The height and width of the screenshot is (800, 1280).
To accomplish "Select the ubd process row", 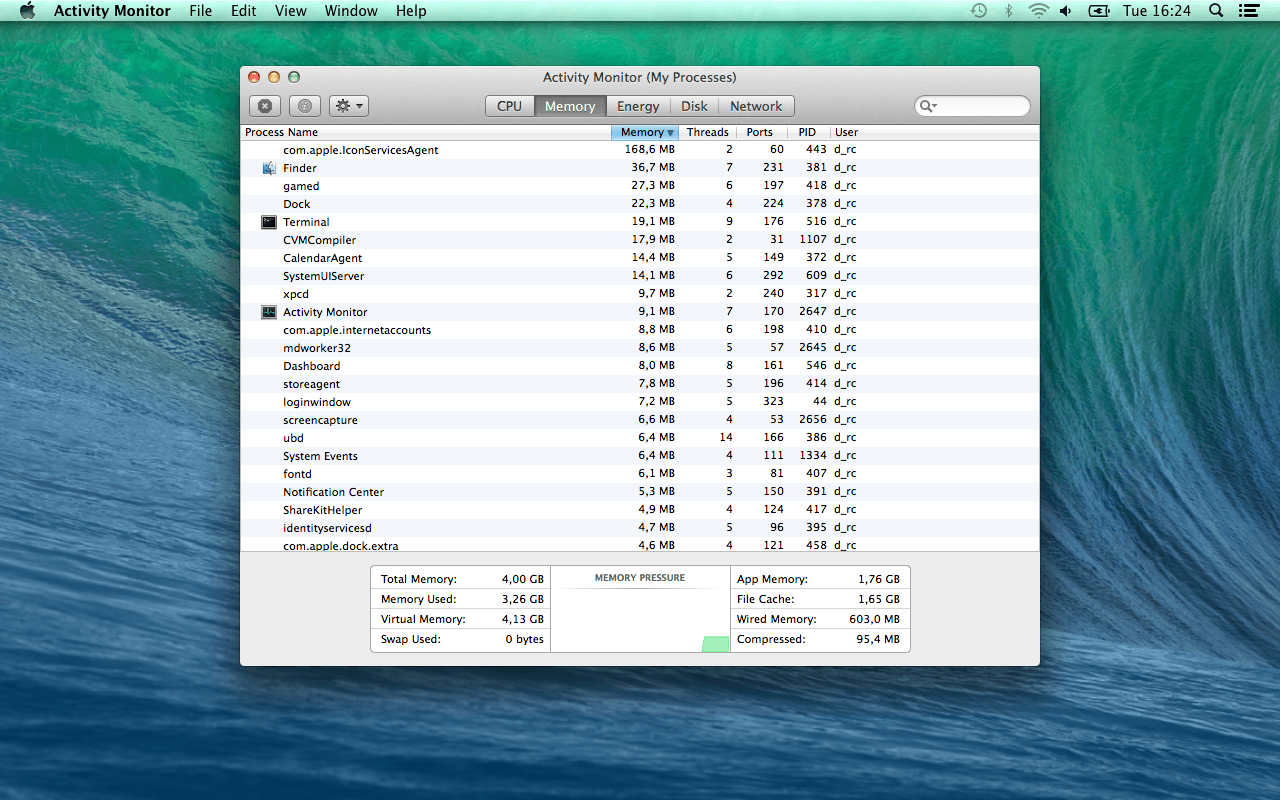I will click(x=640, y=438).
